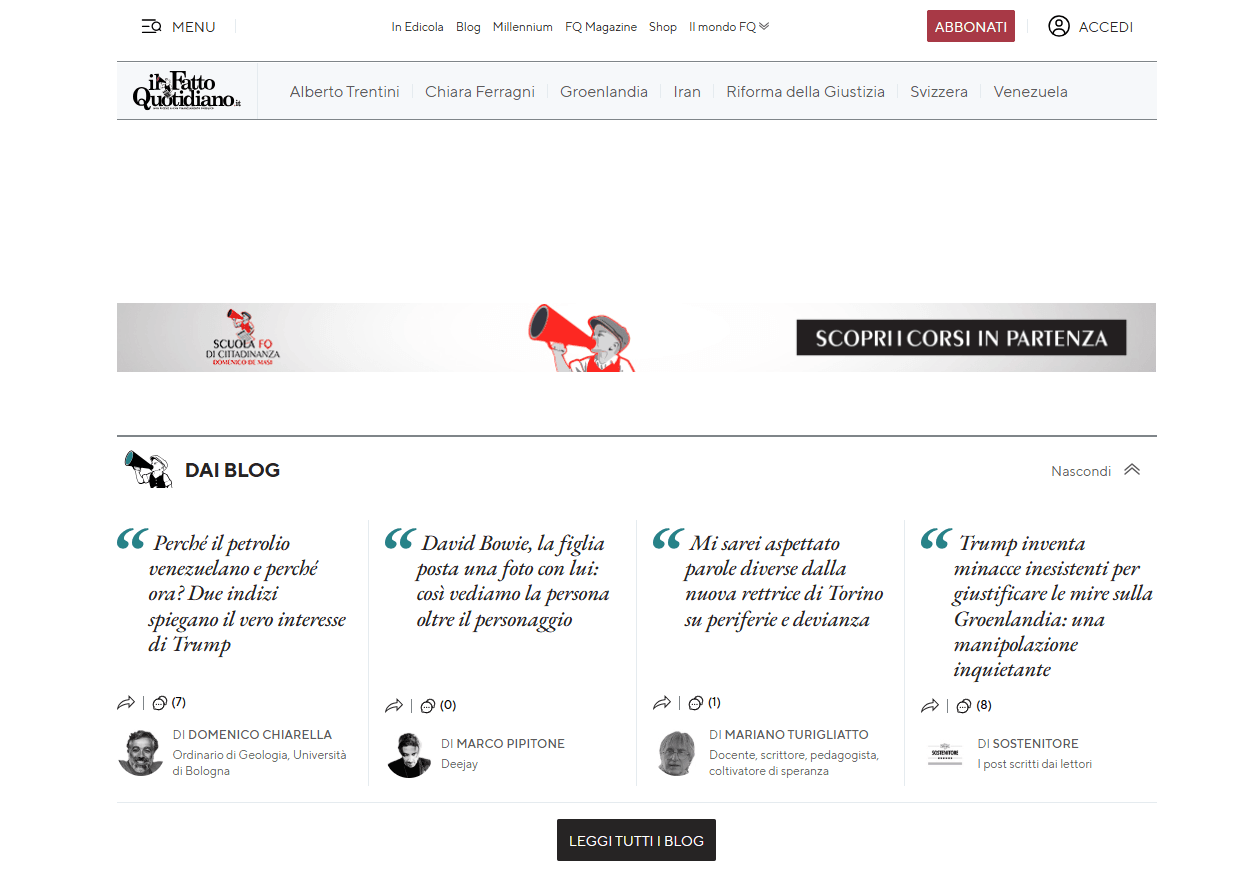The width and height of the screenshot is (1233, 886).
Task: Open the SOSTENITORE author page
Action: (x=1036, y=743)
